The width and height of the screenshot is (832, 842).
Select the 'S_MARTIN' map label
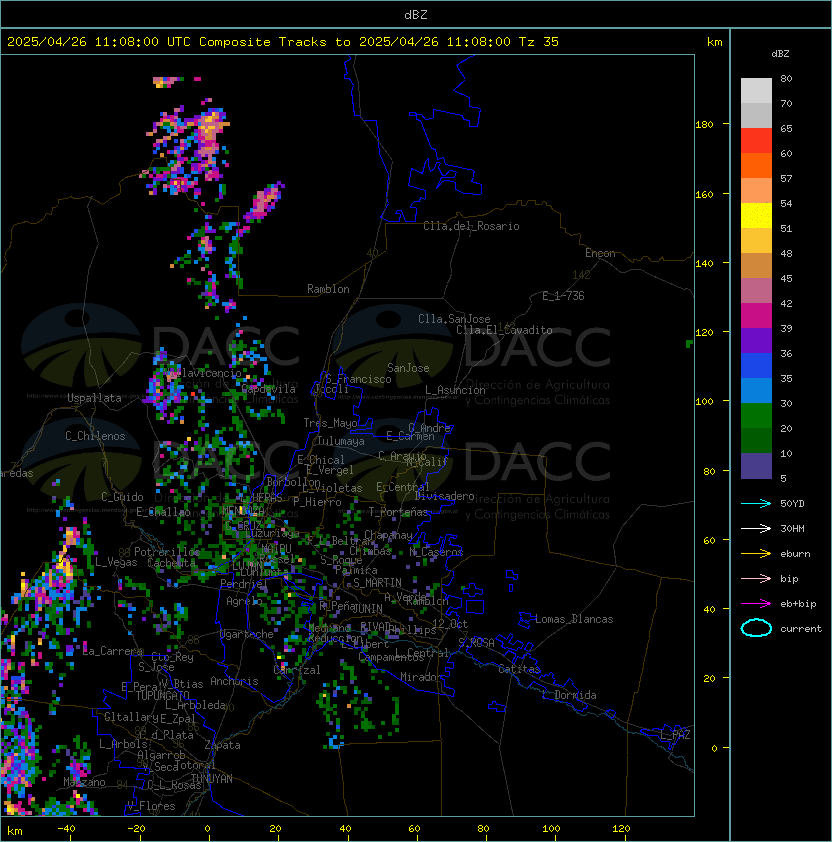[x=377, y=583]
